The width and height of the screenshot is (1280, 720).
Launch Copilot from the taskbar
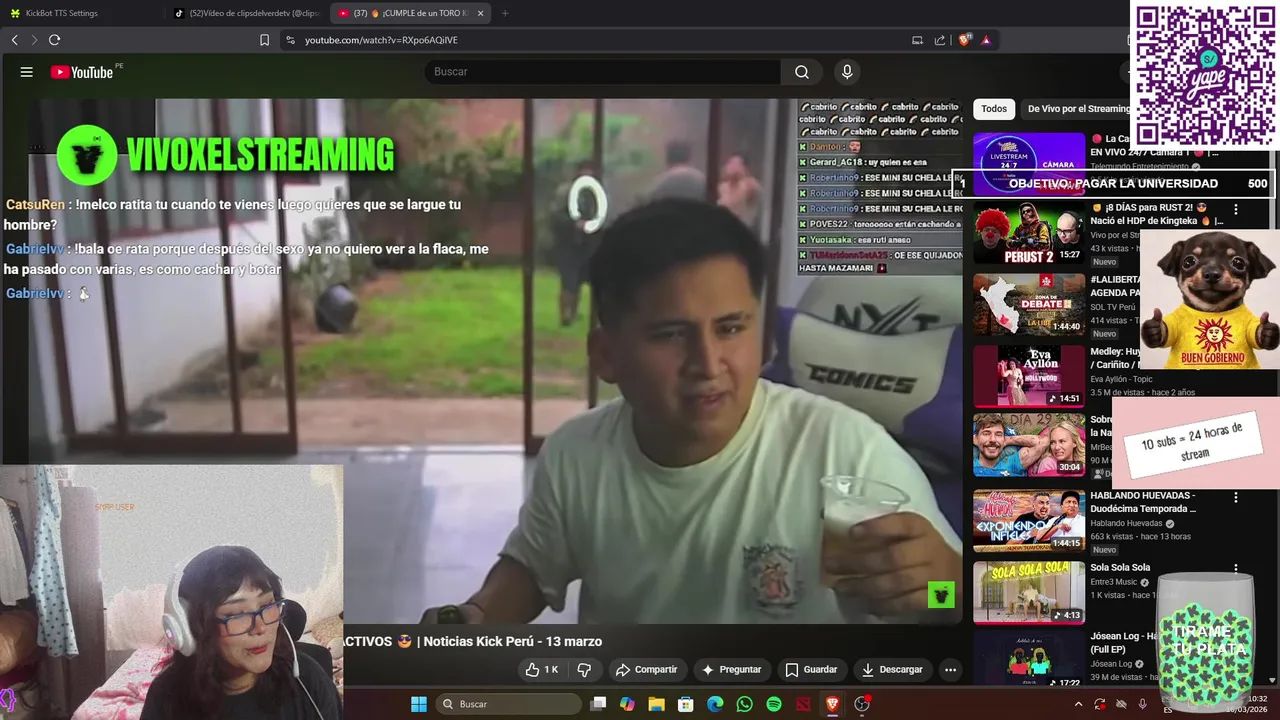(x=627, y=704)
